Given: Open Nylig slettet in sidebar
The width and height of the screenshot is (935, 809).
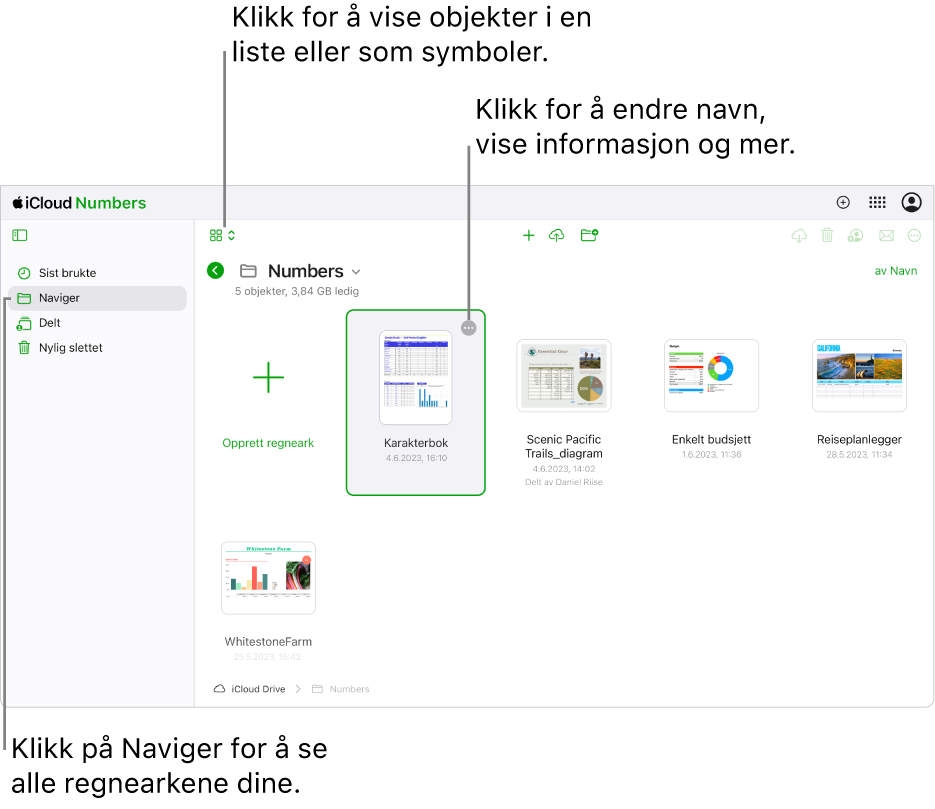Looking at the screenshot, I should click(97, 348).
